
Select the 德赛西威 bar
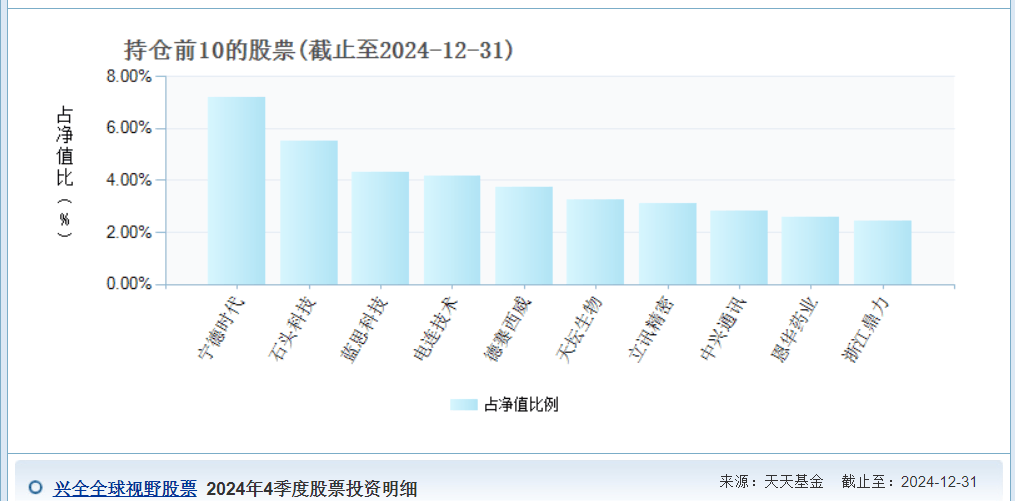pyautogui.click(x=523, y=236)
